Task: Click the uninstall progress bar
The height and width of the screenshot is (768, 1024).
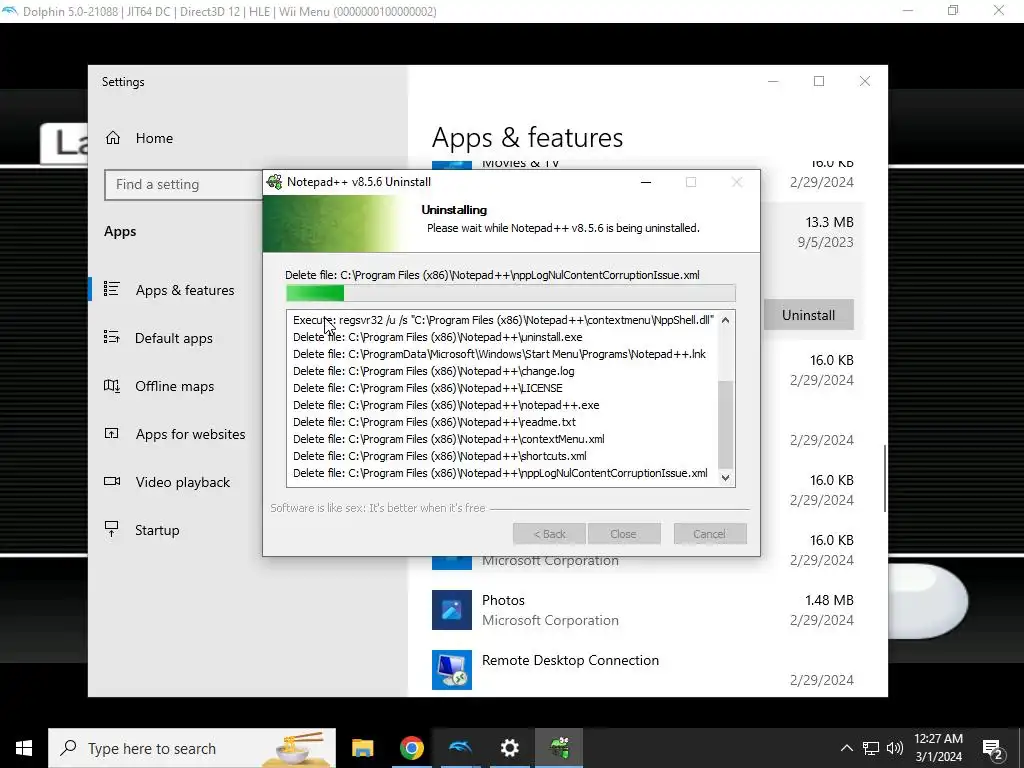Action: (x=511, y=293)
